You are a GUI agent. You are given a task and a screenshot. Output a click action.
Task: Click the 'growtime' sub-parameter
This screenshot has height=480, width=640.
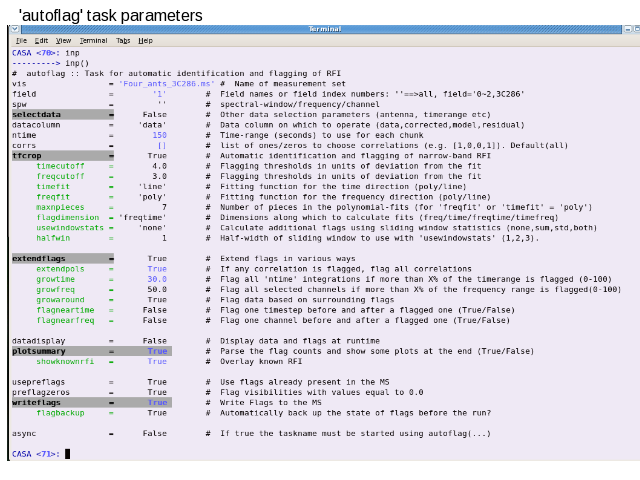56,279
